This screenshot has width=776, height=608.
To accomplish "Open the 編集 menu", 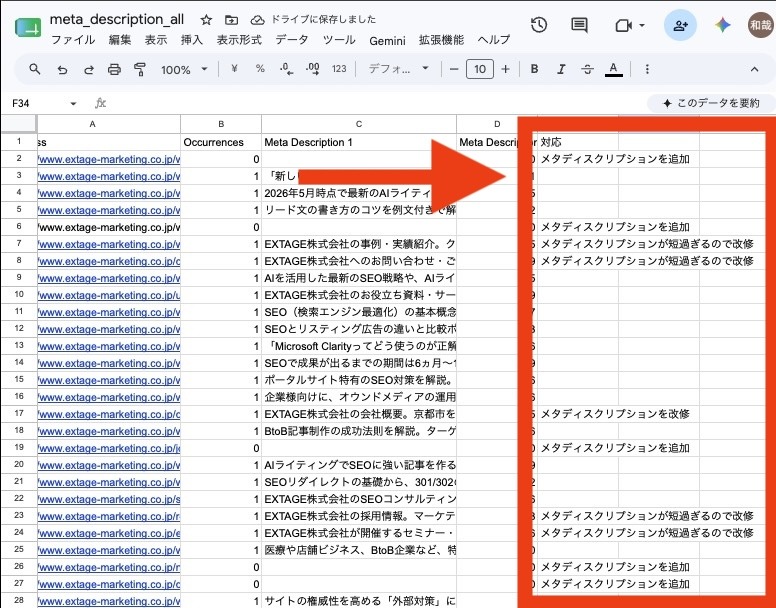I will click(120, 40).
